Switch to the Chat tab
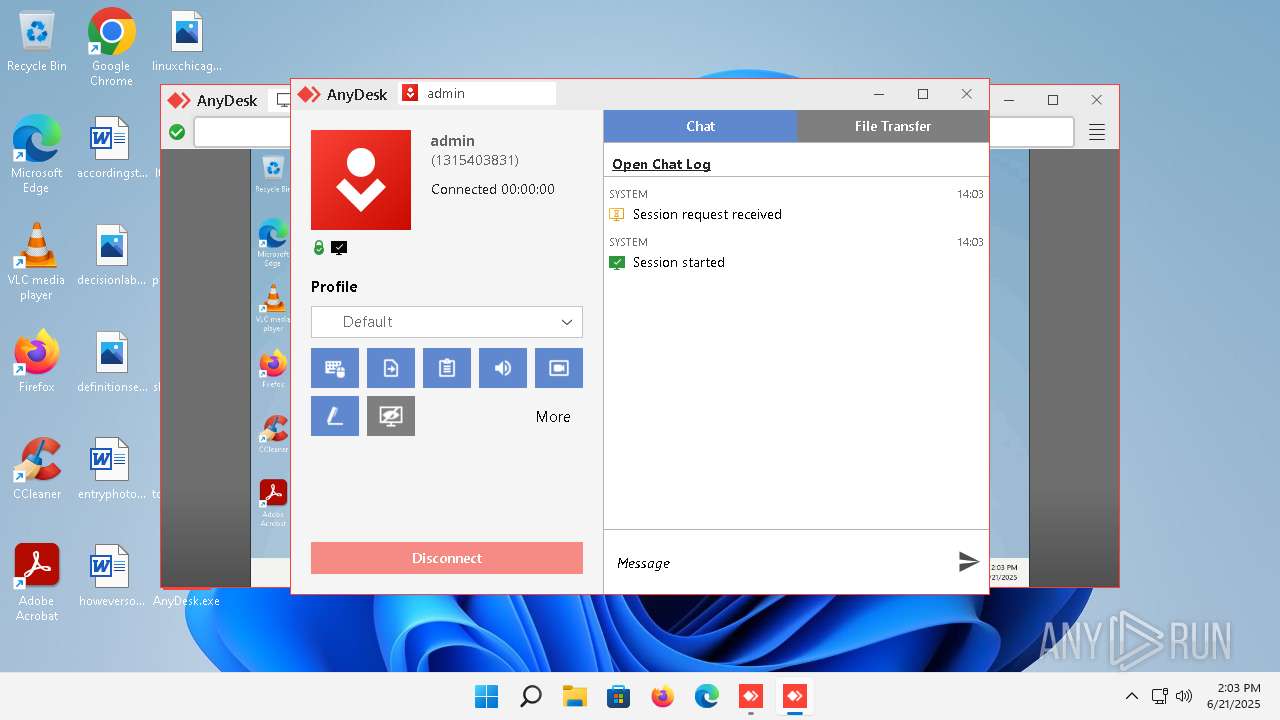 click(x=700, y=126)
